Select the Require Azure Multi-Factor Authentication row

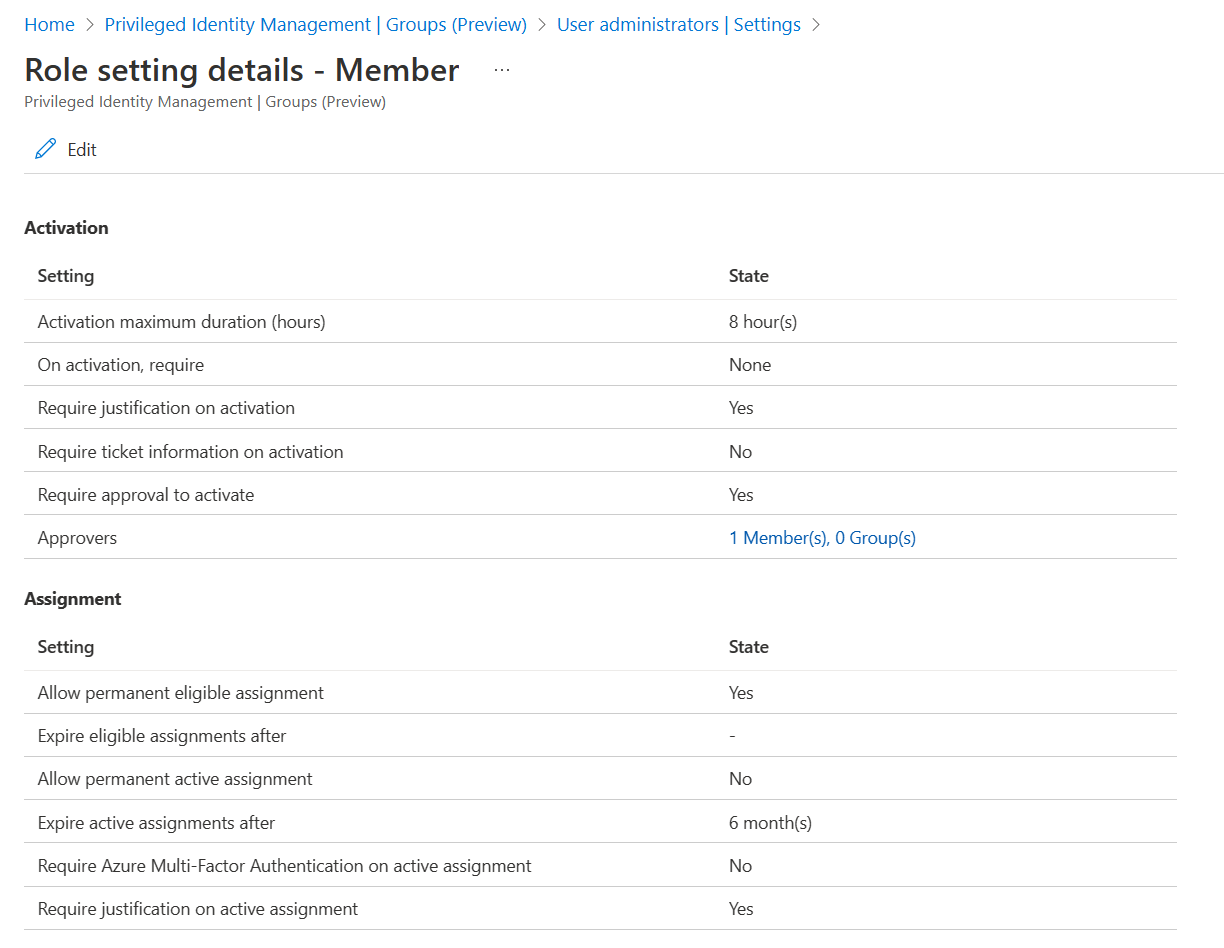(x=284, y=866)
